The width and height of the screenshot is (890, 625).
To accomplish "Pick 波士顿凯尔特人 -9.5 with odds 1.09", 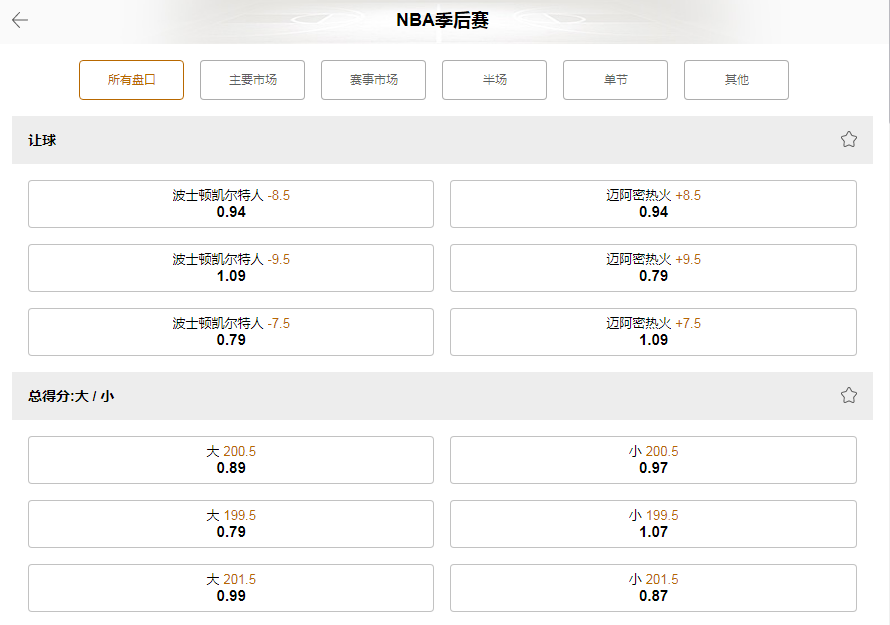I will click(x=230, y=268).
